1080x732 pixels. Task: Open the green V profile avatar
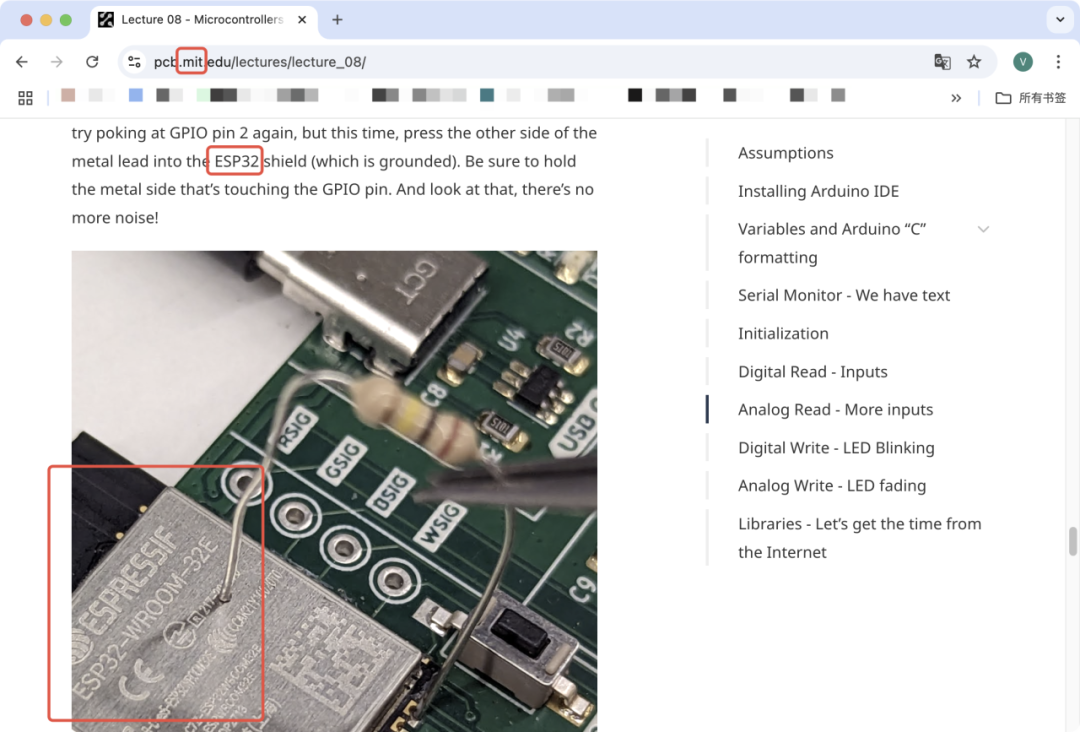click(x=1023, y=62)
